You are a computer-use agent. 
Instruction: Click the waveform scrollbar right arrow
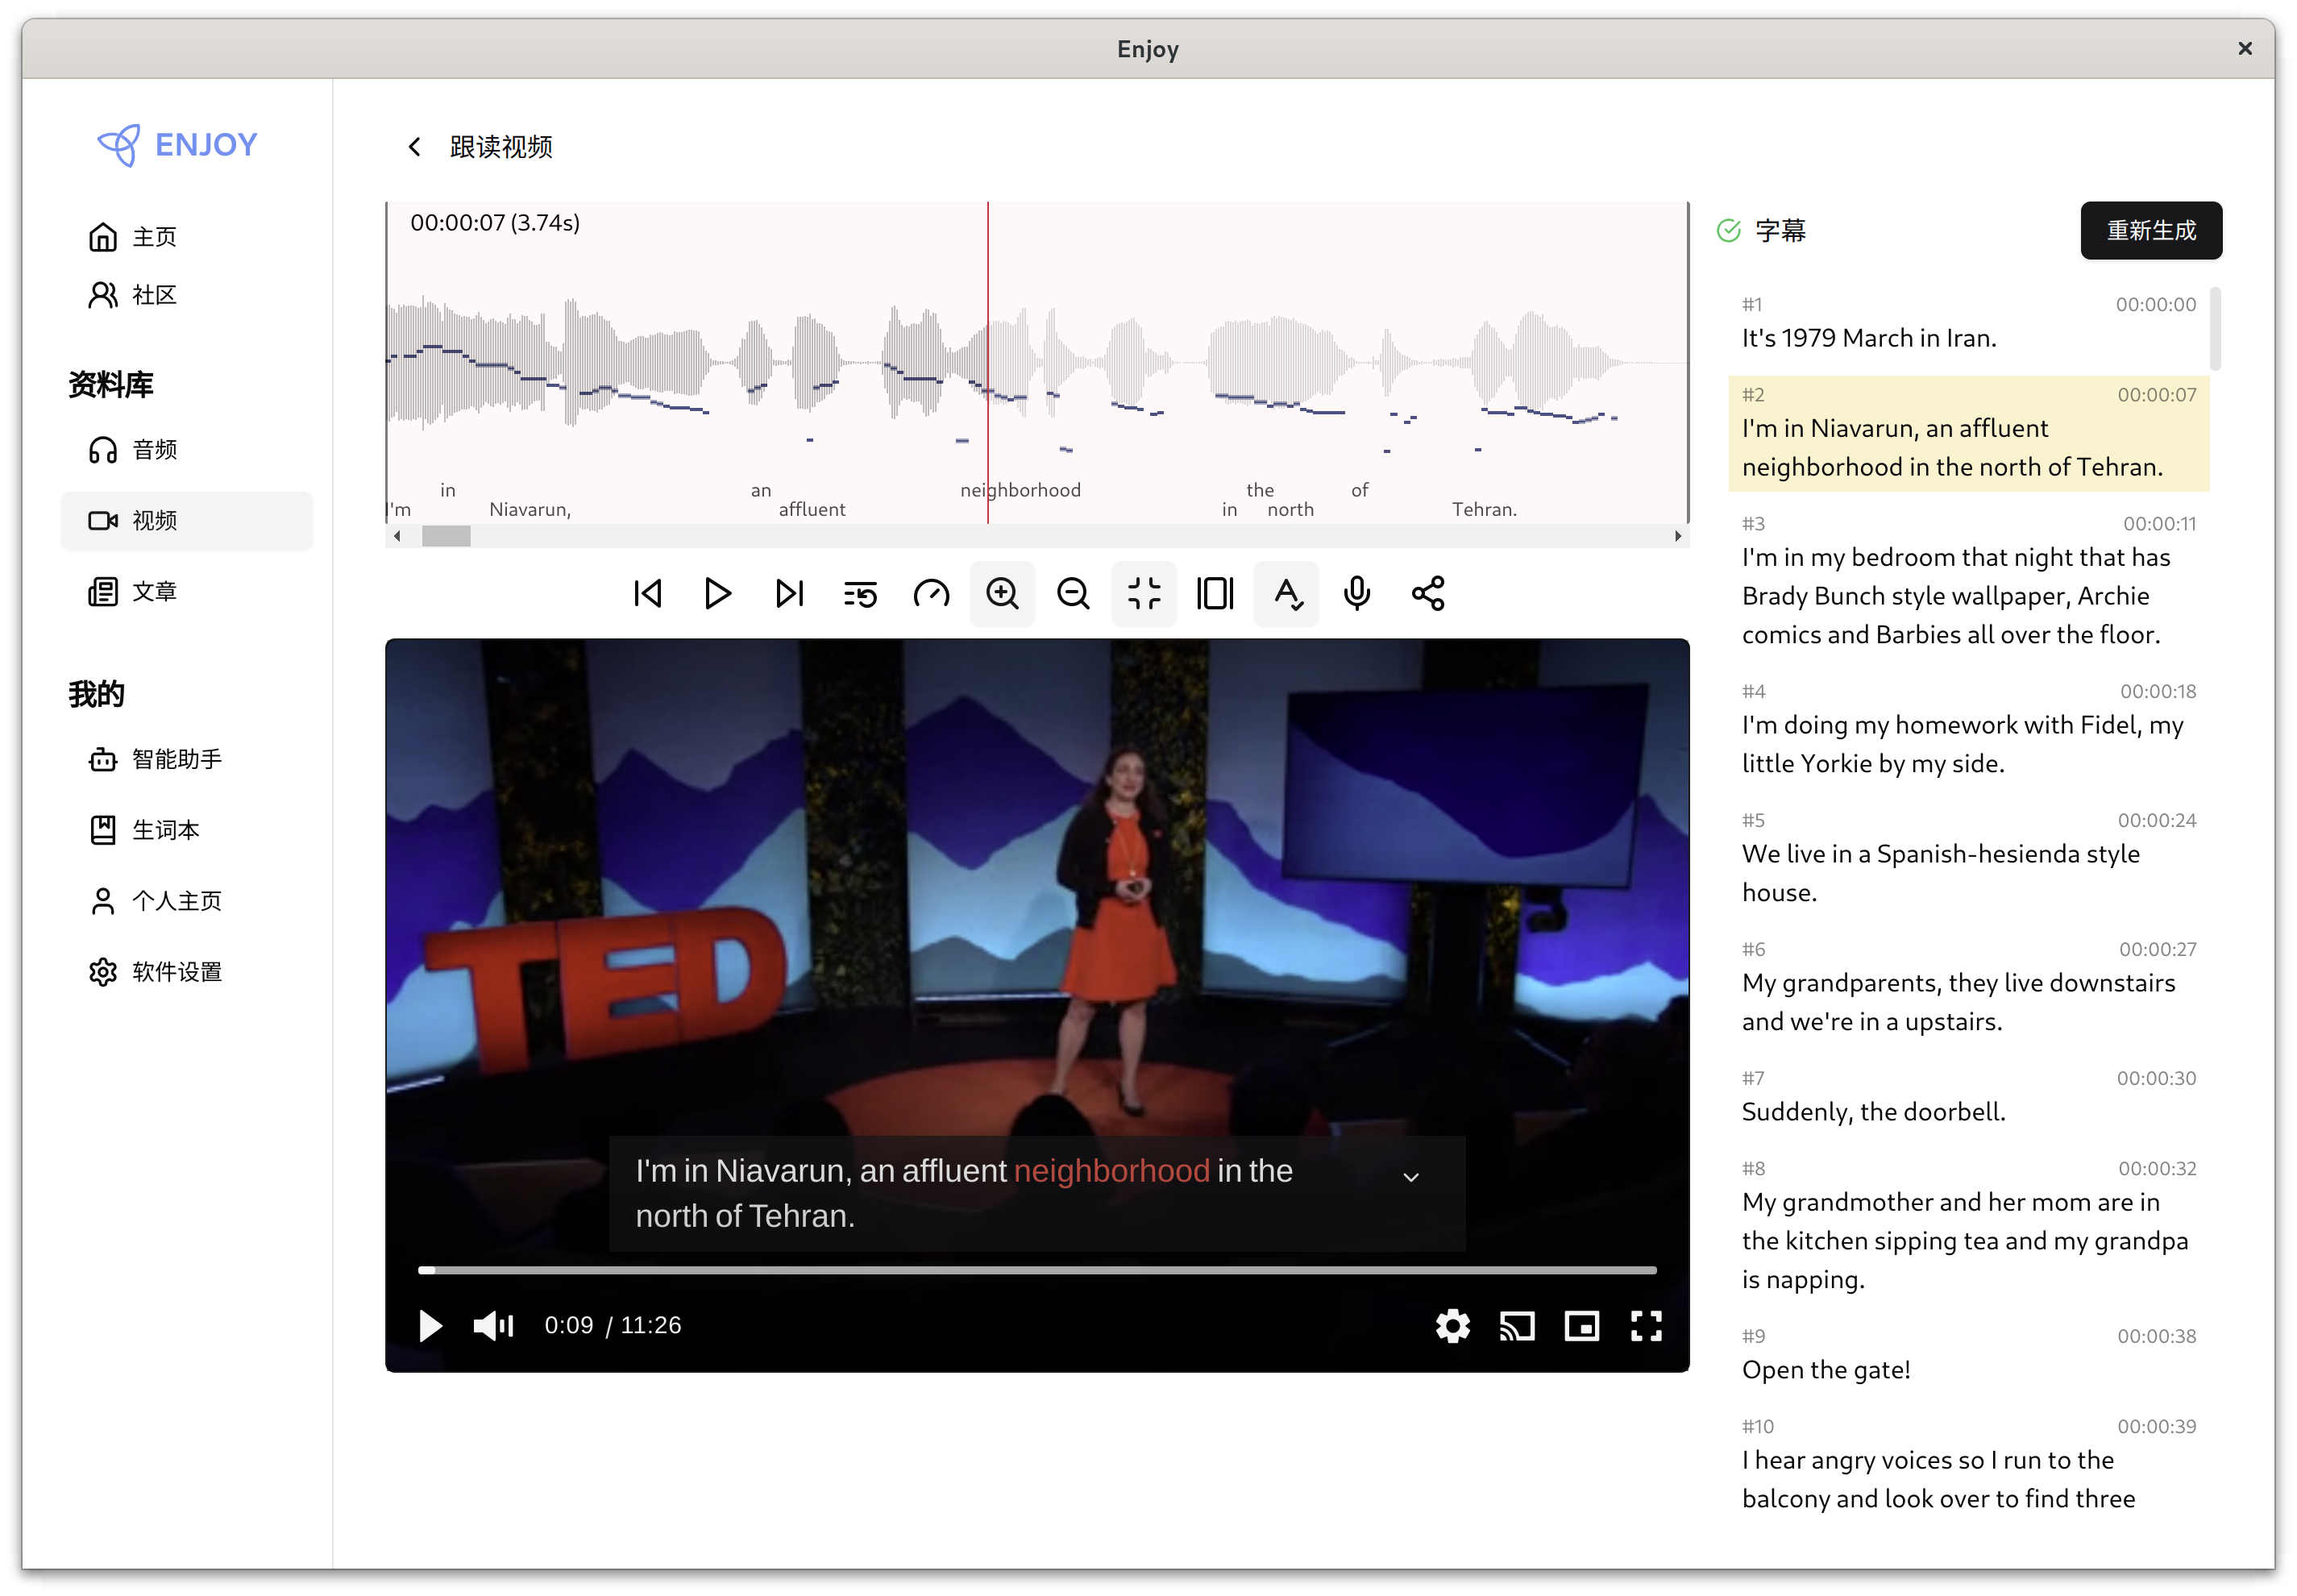(1677, 536)
